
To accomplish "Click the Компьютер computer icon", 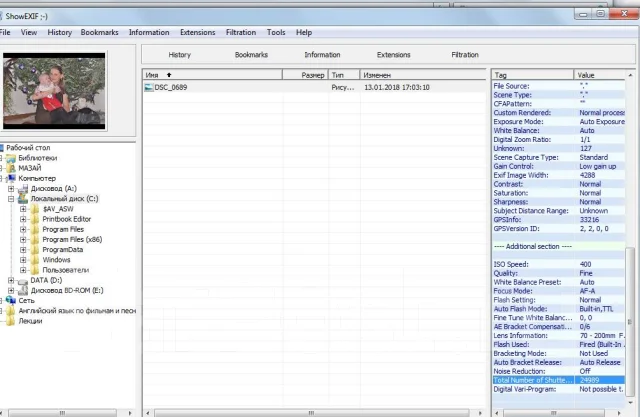I will pyautogui.click(x=11, y=178).
